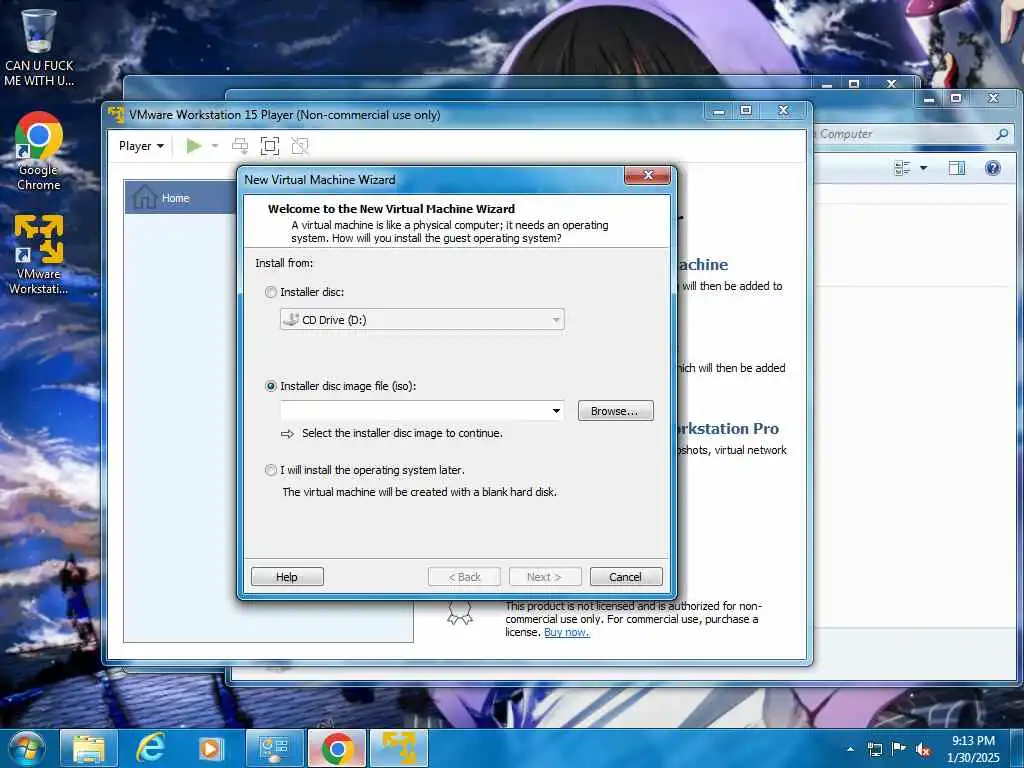
Task: Click the Chrome taskbar icon
Action: click(336, 748)
